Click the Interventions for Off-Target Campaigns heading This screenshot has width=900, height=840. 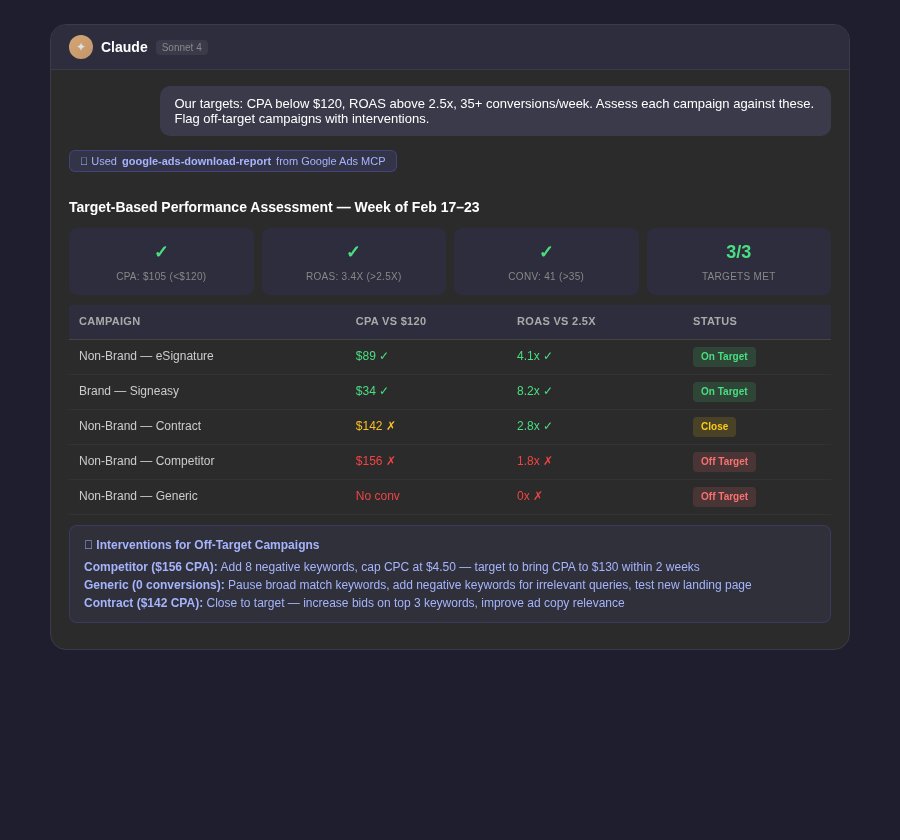[x=201, y=545]
